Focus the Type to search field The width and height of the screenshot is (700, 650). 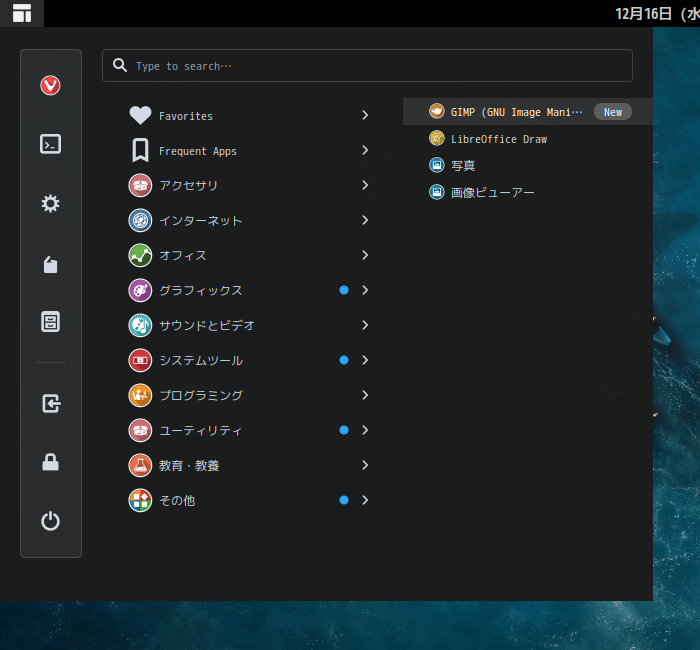[x=367, y=66]
